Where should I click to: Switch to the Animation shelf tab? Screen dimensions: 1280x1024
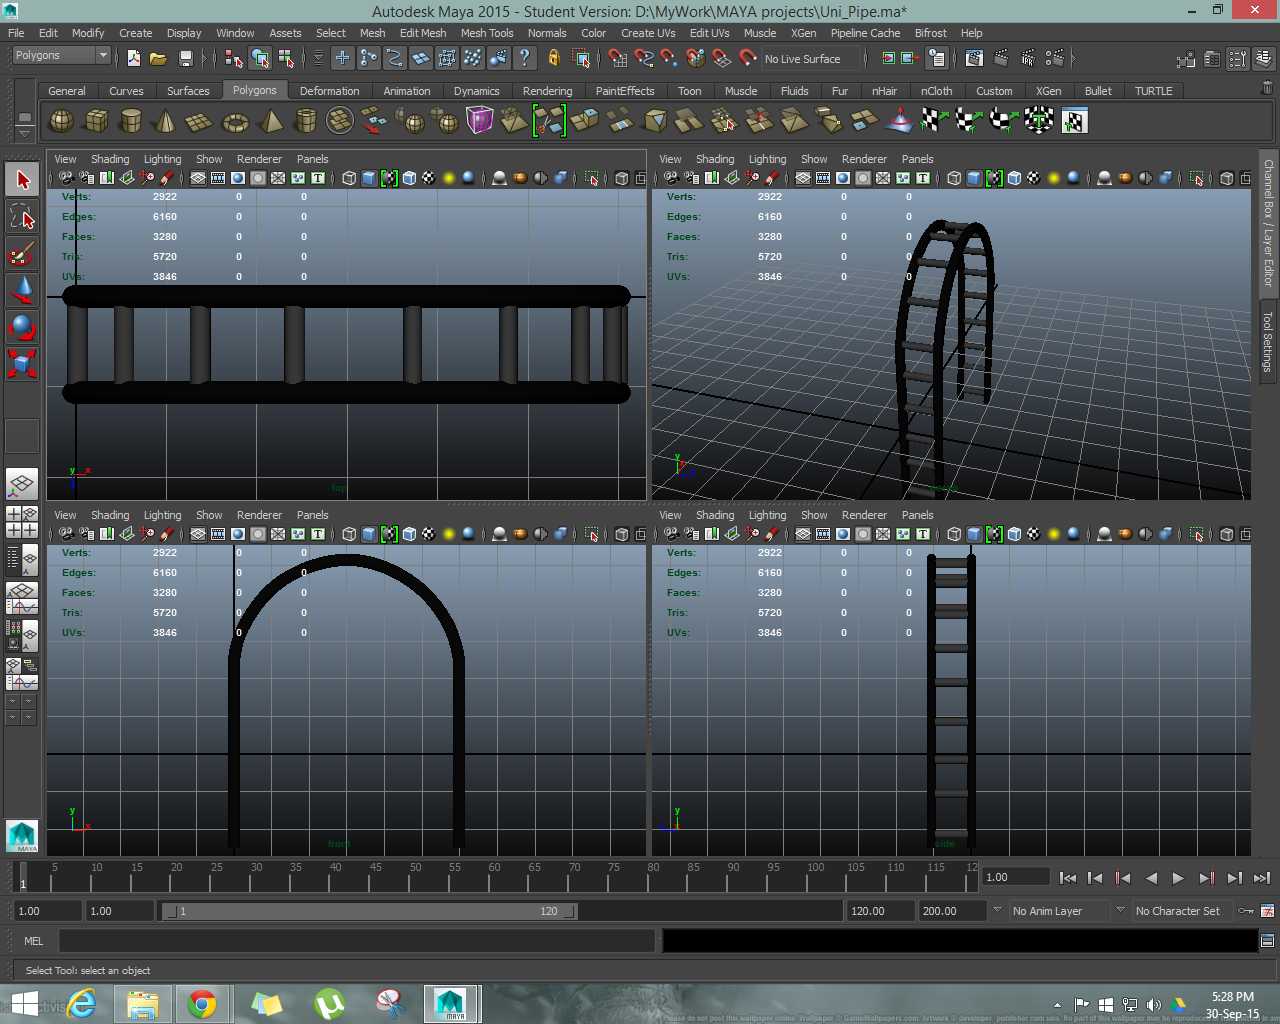coord(407,91)
